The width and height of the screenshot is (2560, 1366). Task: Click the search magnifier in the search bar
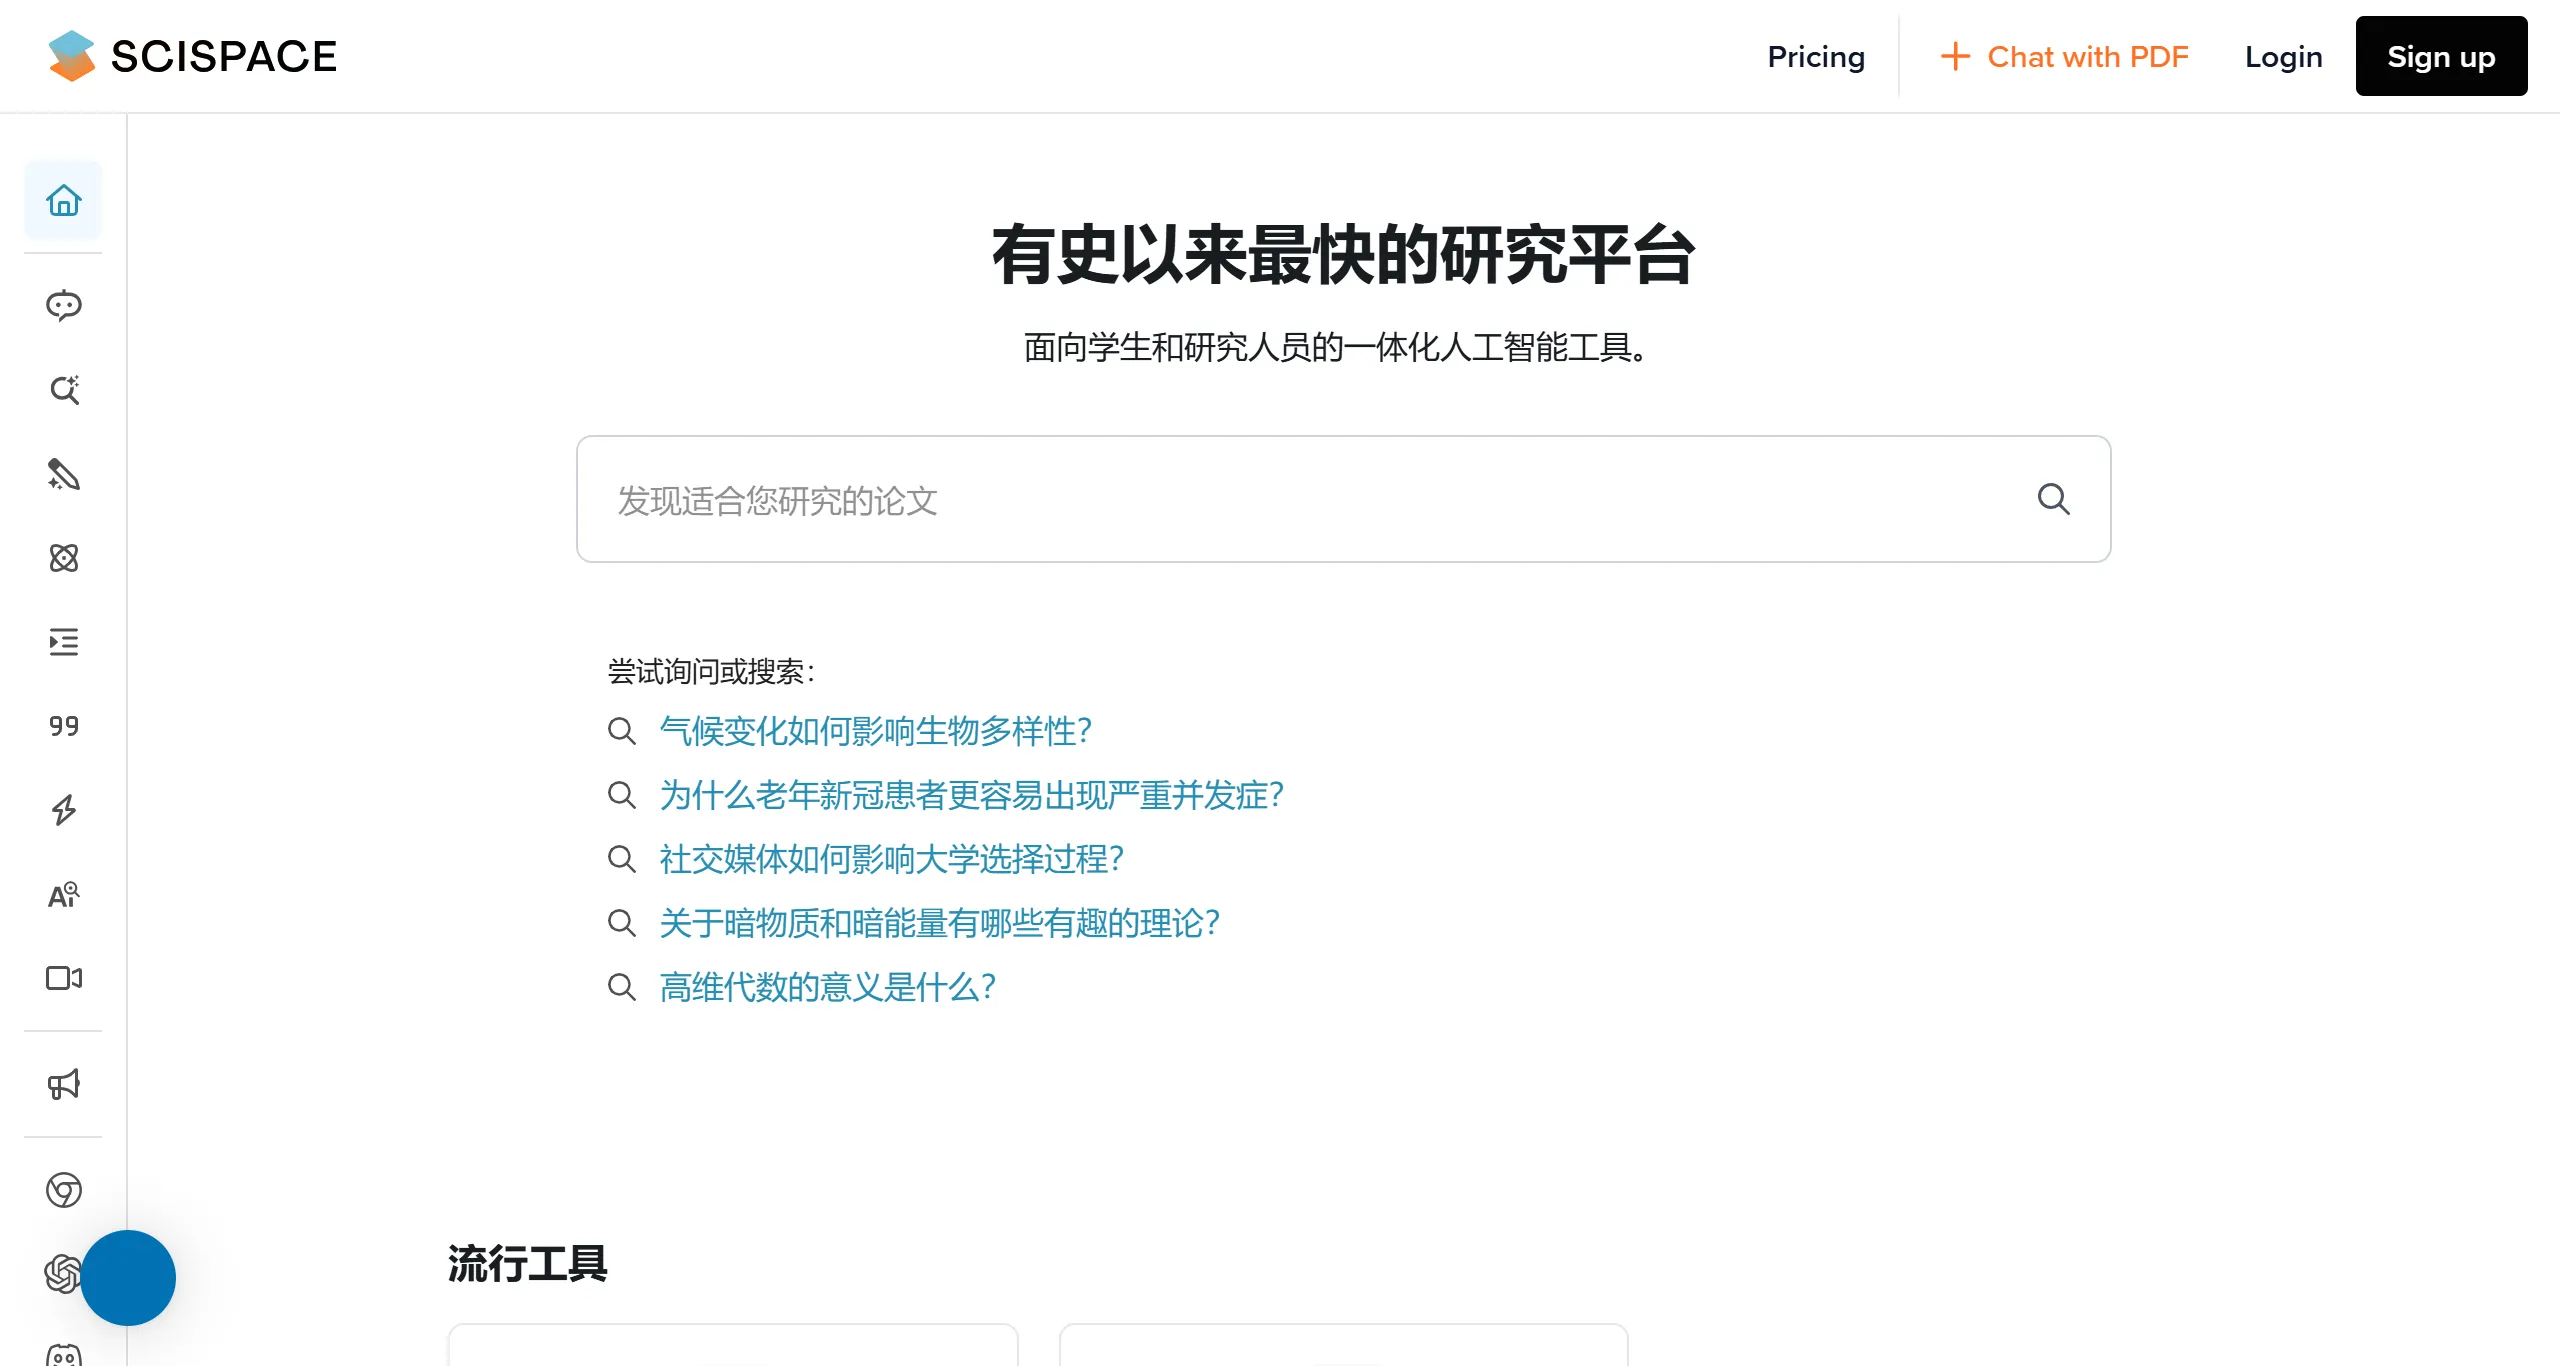tap(2052, 498)
